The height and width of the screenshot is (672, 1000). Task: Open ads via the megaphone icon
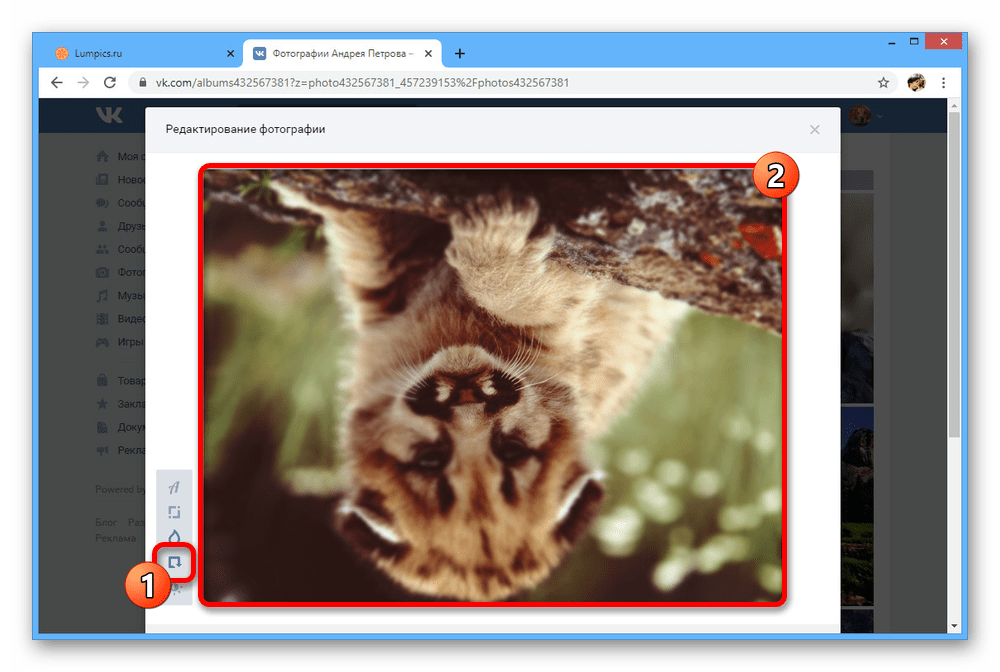click(102, 450)
